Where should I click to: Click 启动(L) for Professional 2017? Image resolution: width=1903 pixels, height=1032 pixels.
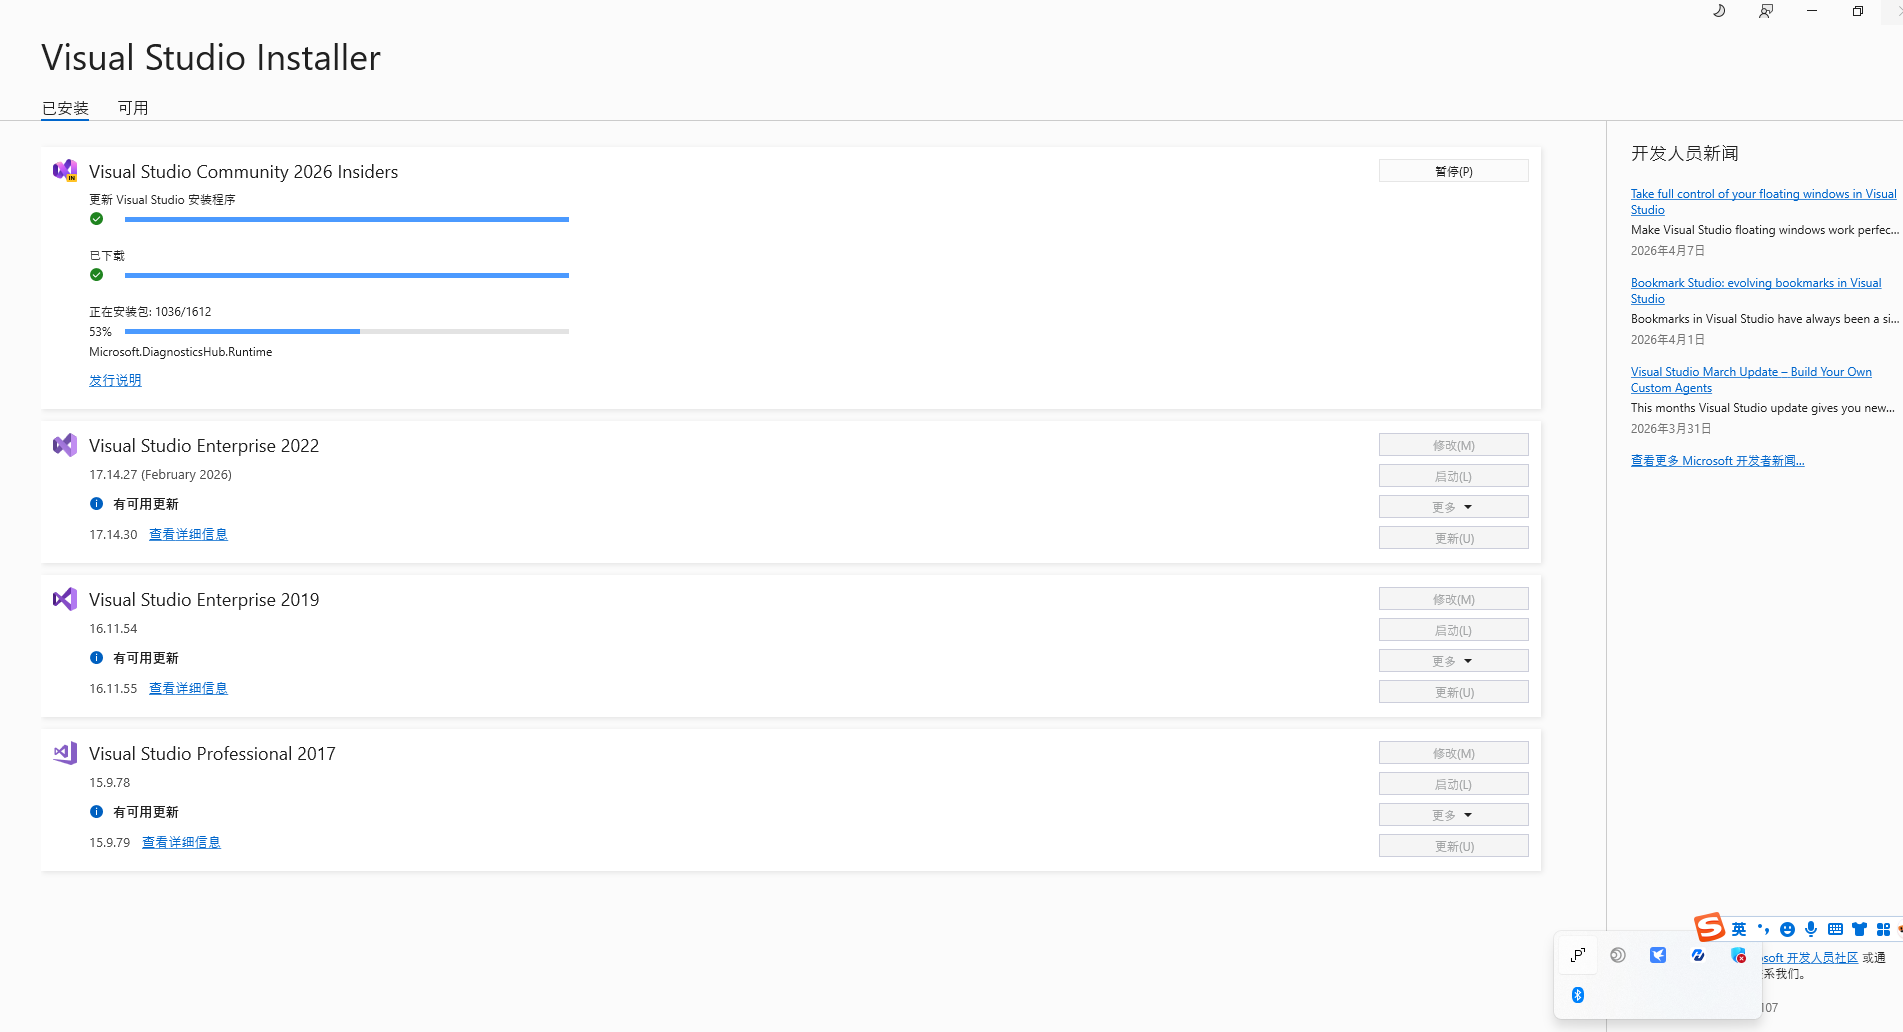tap(1453, 784)
